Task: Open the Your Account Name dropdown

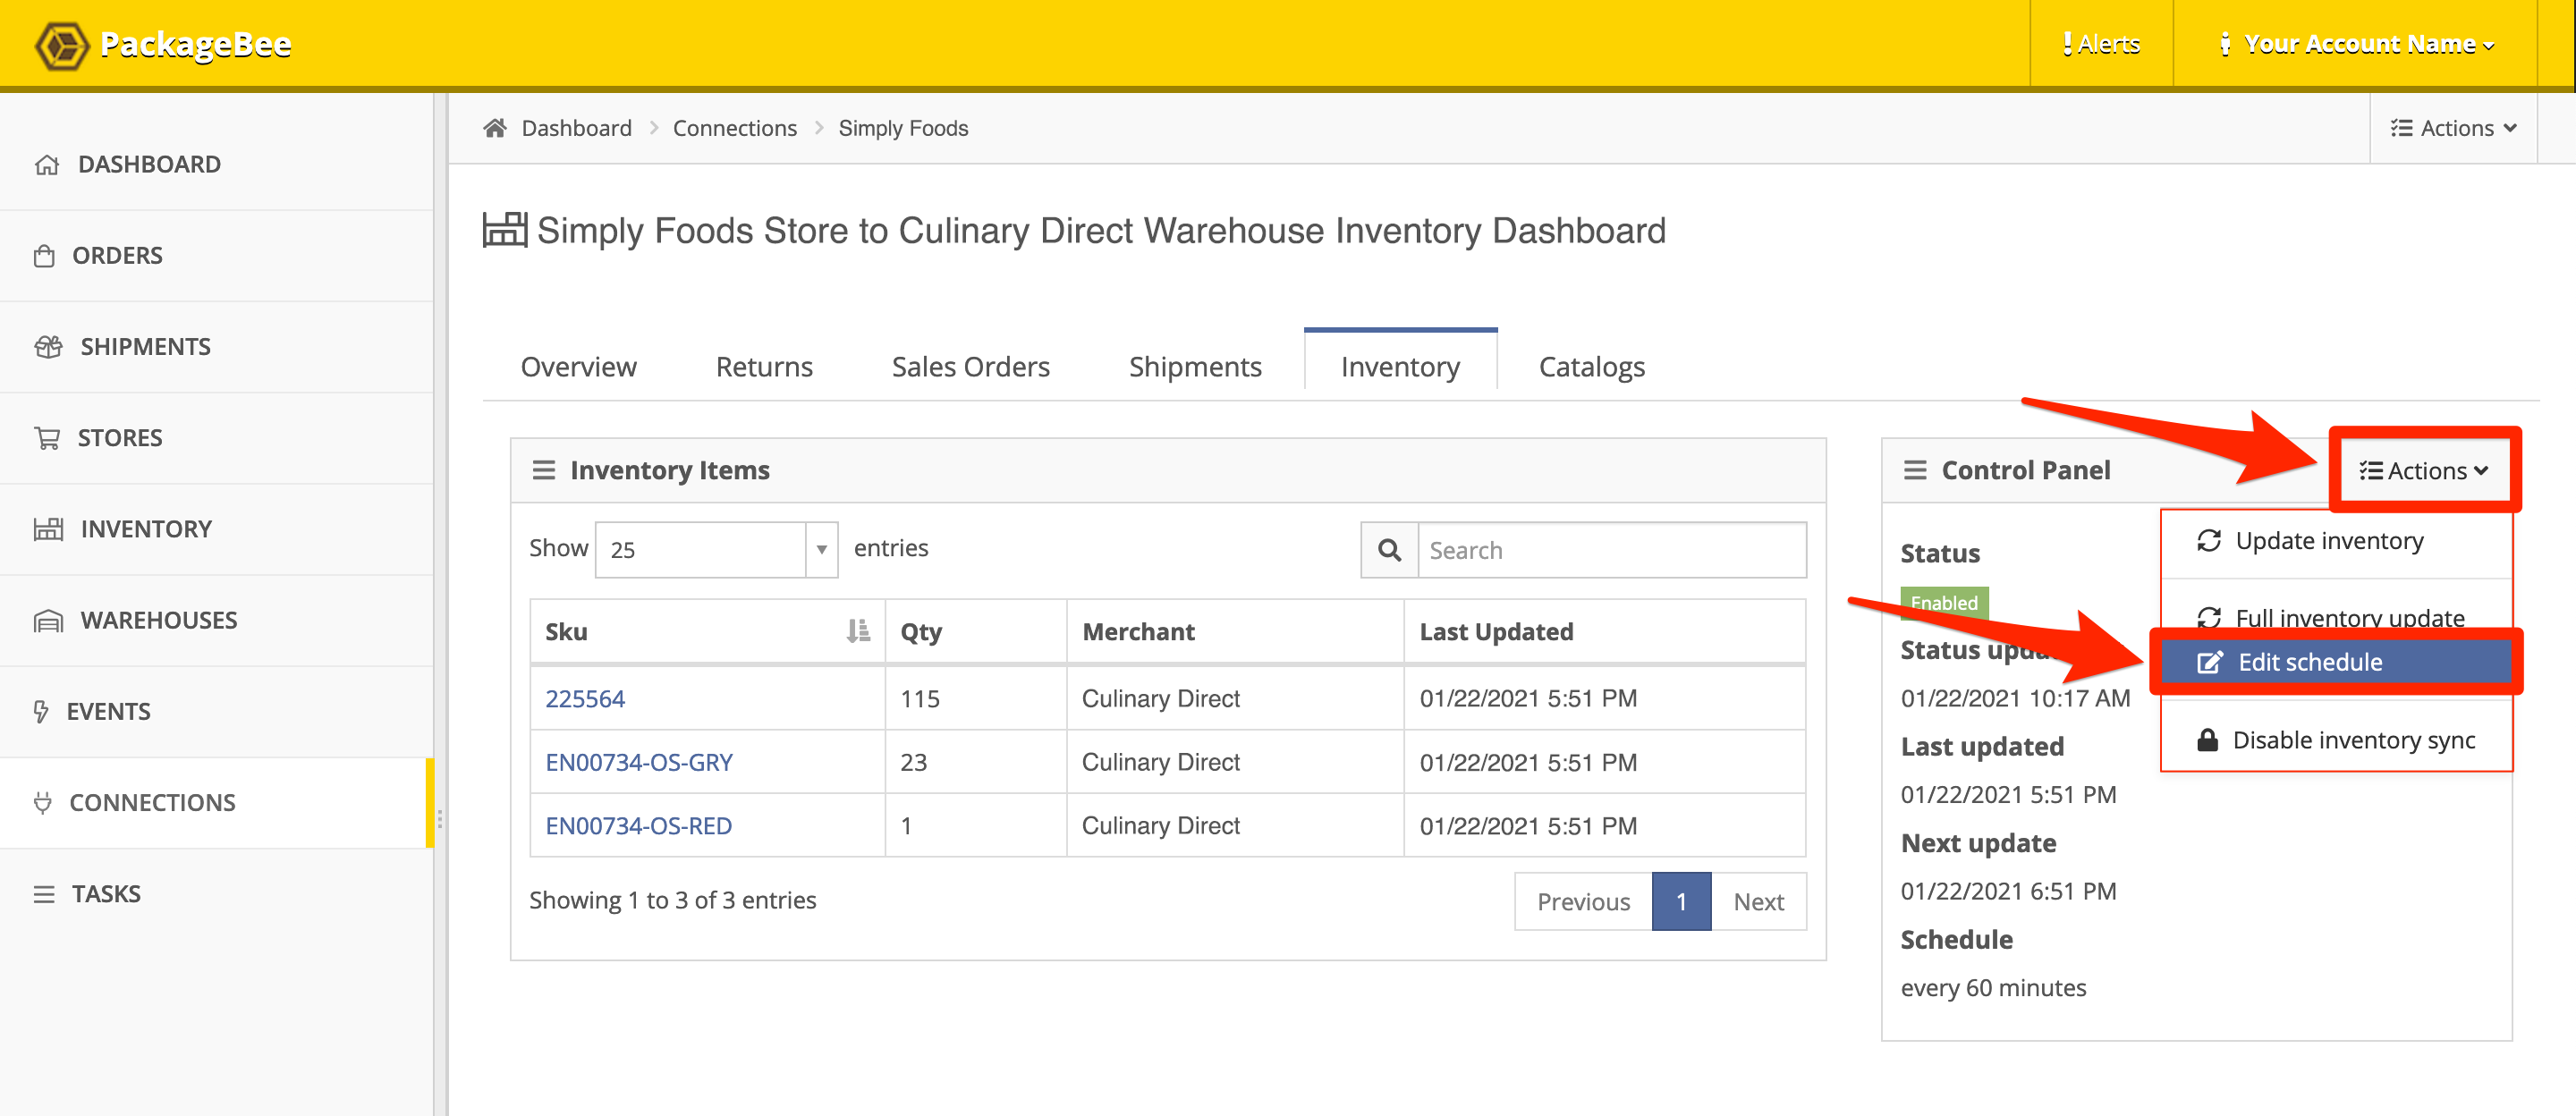Action: [2357, 44]
